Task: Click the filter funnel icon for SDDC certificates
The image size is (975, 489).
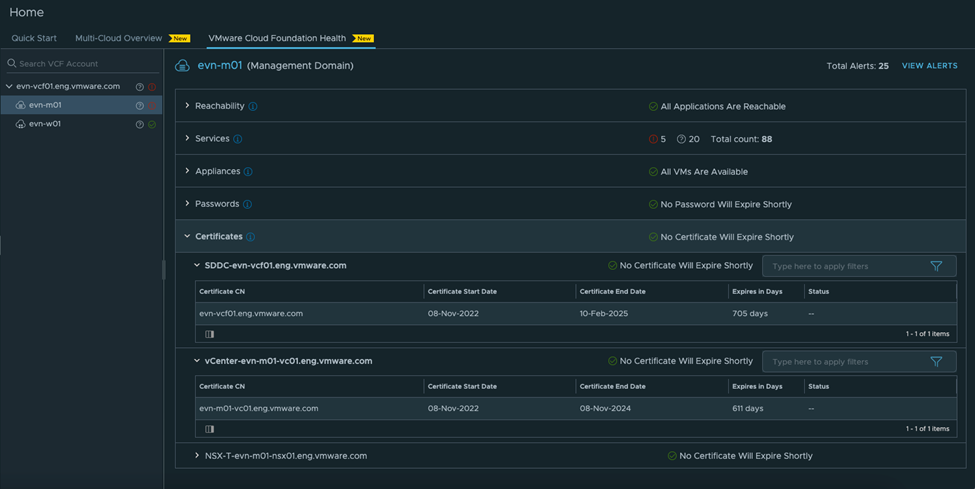Action: coord(936,266)
